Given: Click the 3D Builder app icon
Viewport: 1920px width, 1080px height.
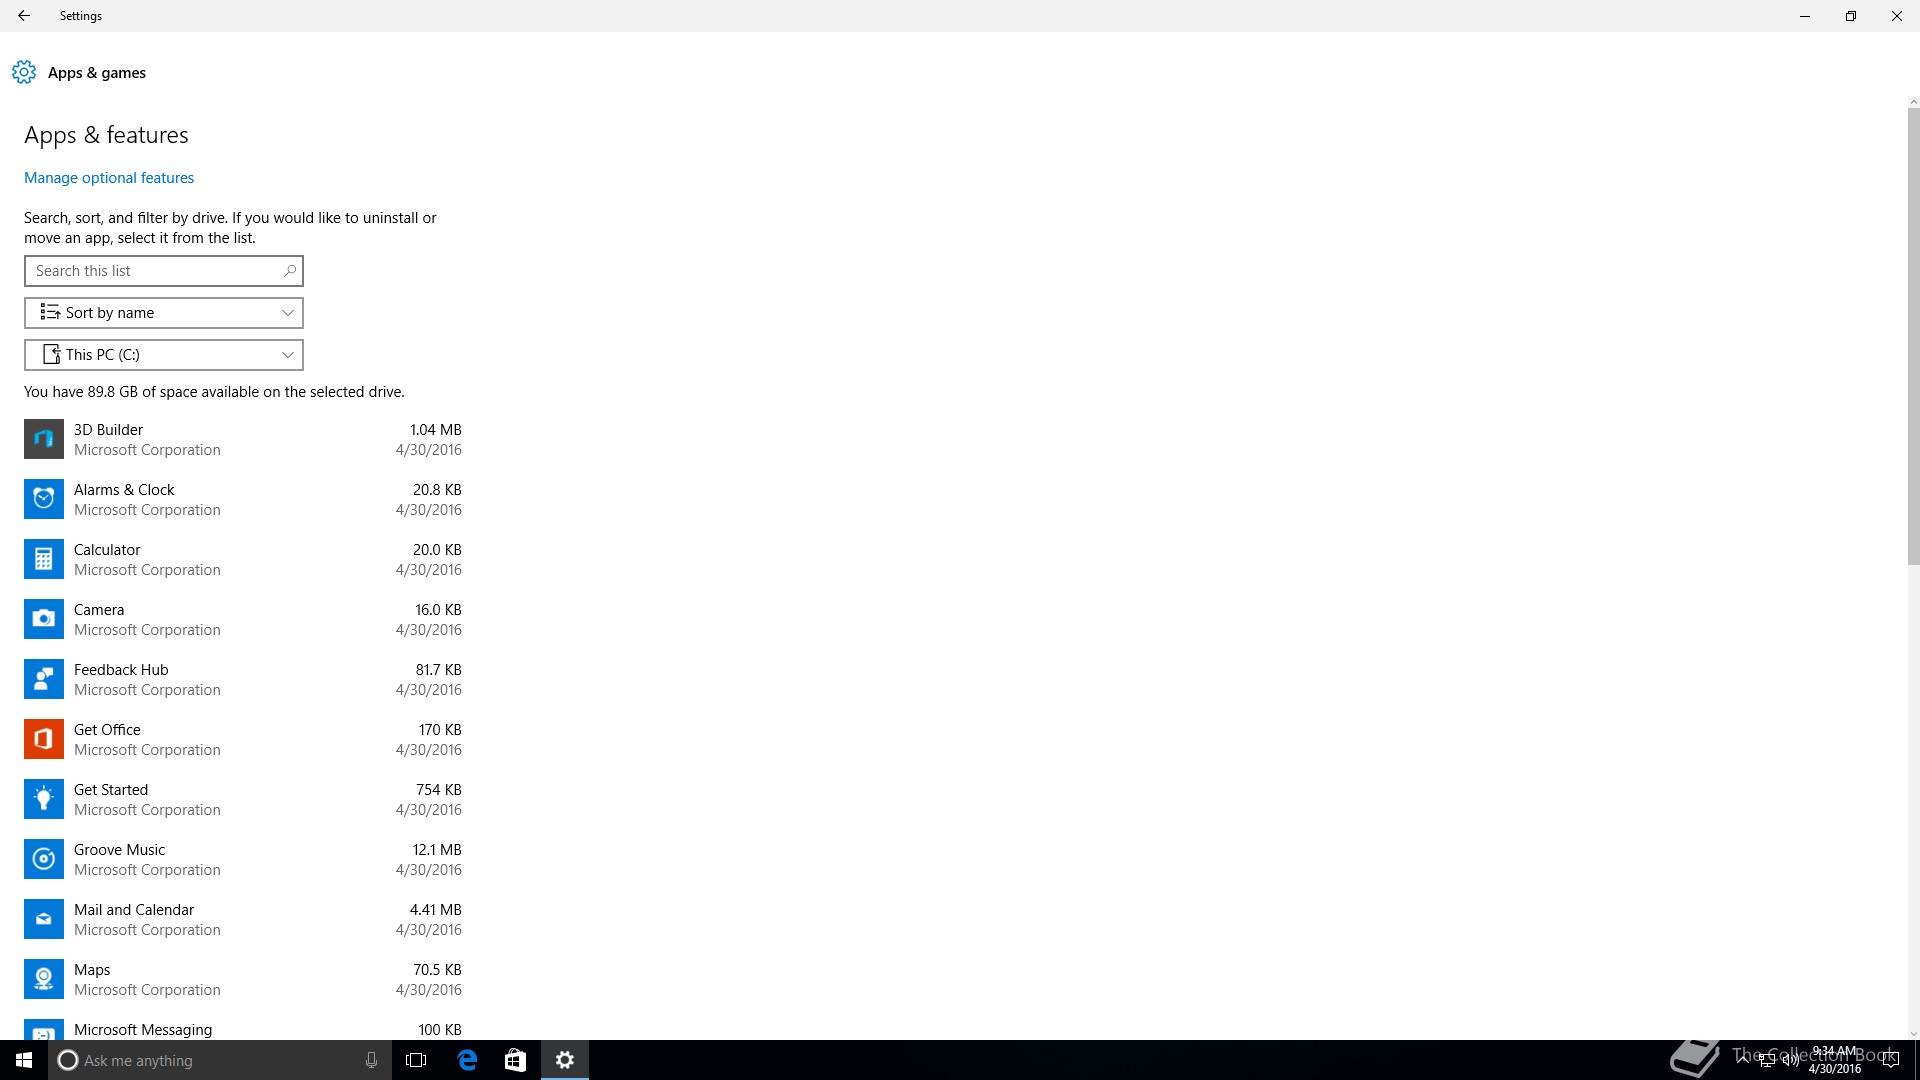Looking at the screenshot, I should tap(44, 439).
